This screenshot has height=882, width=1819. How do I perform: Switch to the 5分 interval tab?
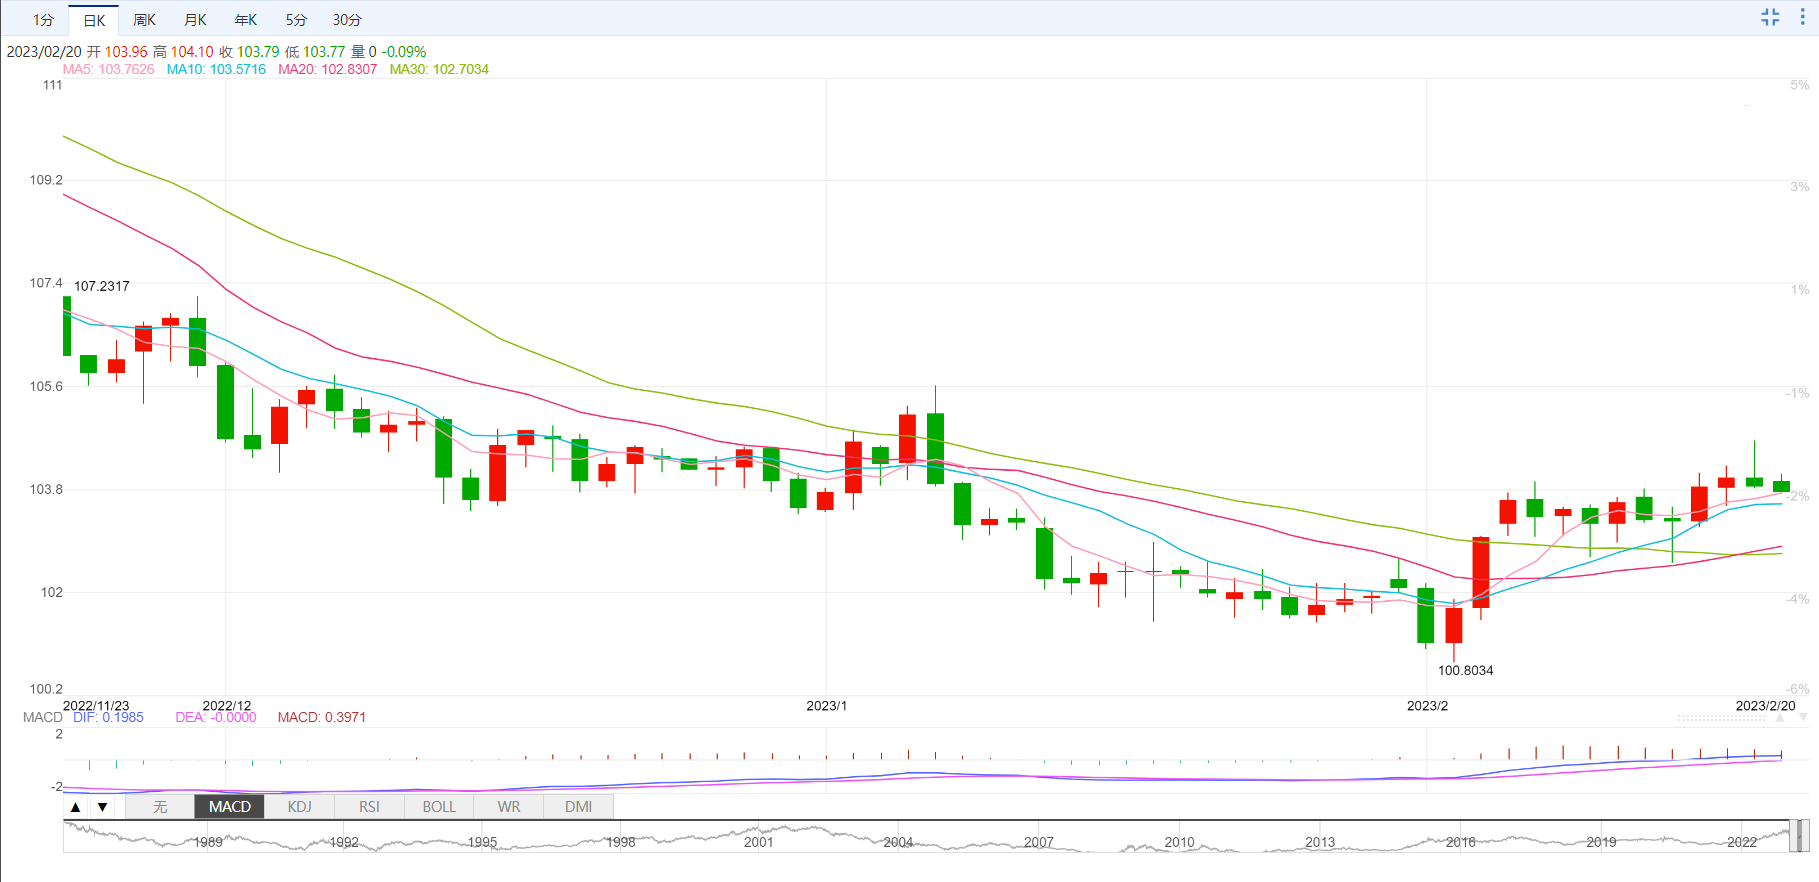tap(296, 20)
